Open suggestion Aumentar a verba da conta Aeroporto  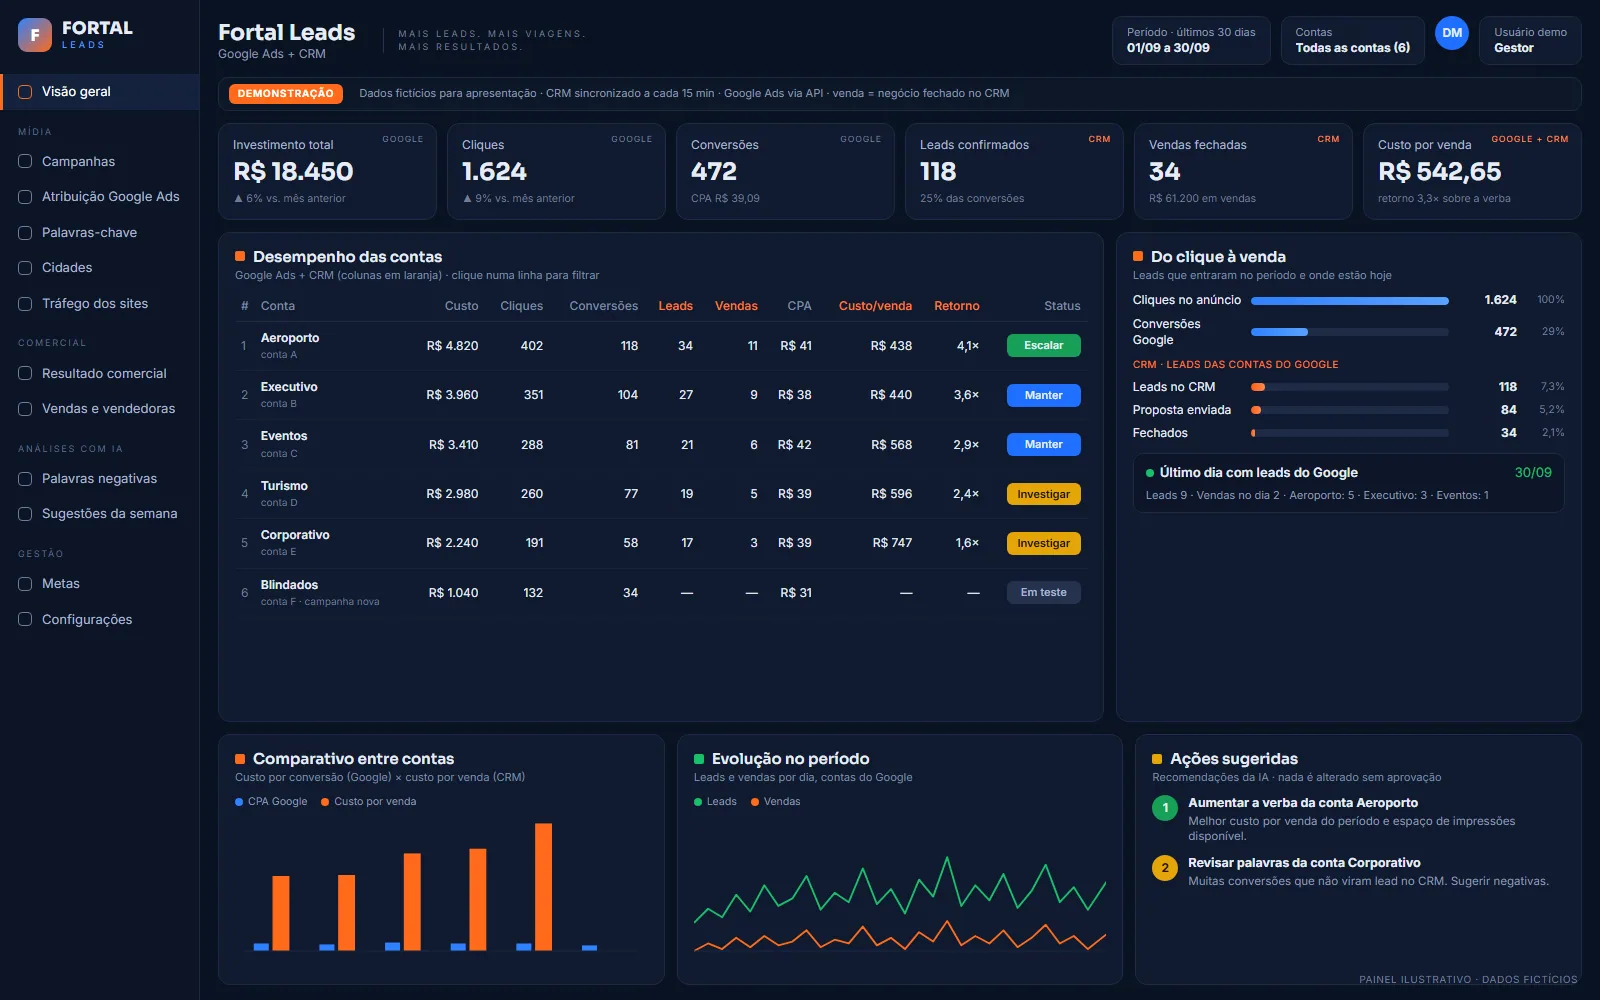pyautogui.click(x=1358, y=819)
